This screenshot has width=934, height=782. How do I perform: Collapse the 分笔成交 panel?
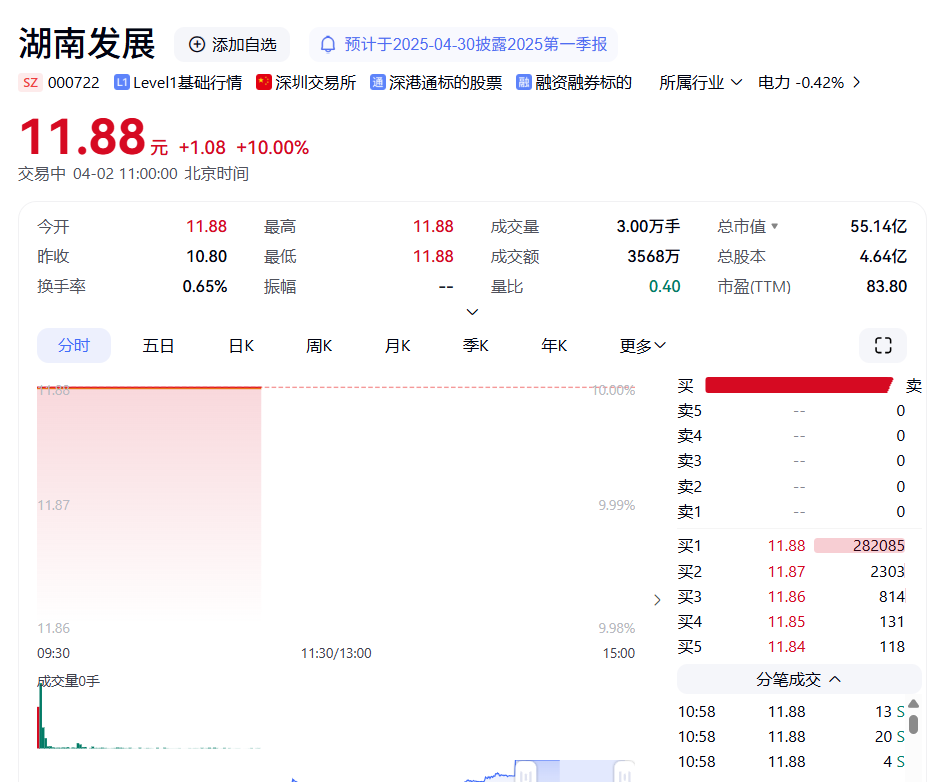click(799, 680)
